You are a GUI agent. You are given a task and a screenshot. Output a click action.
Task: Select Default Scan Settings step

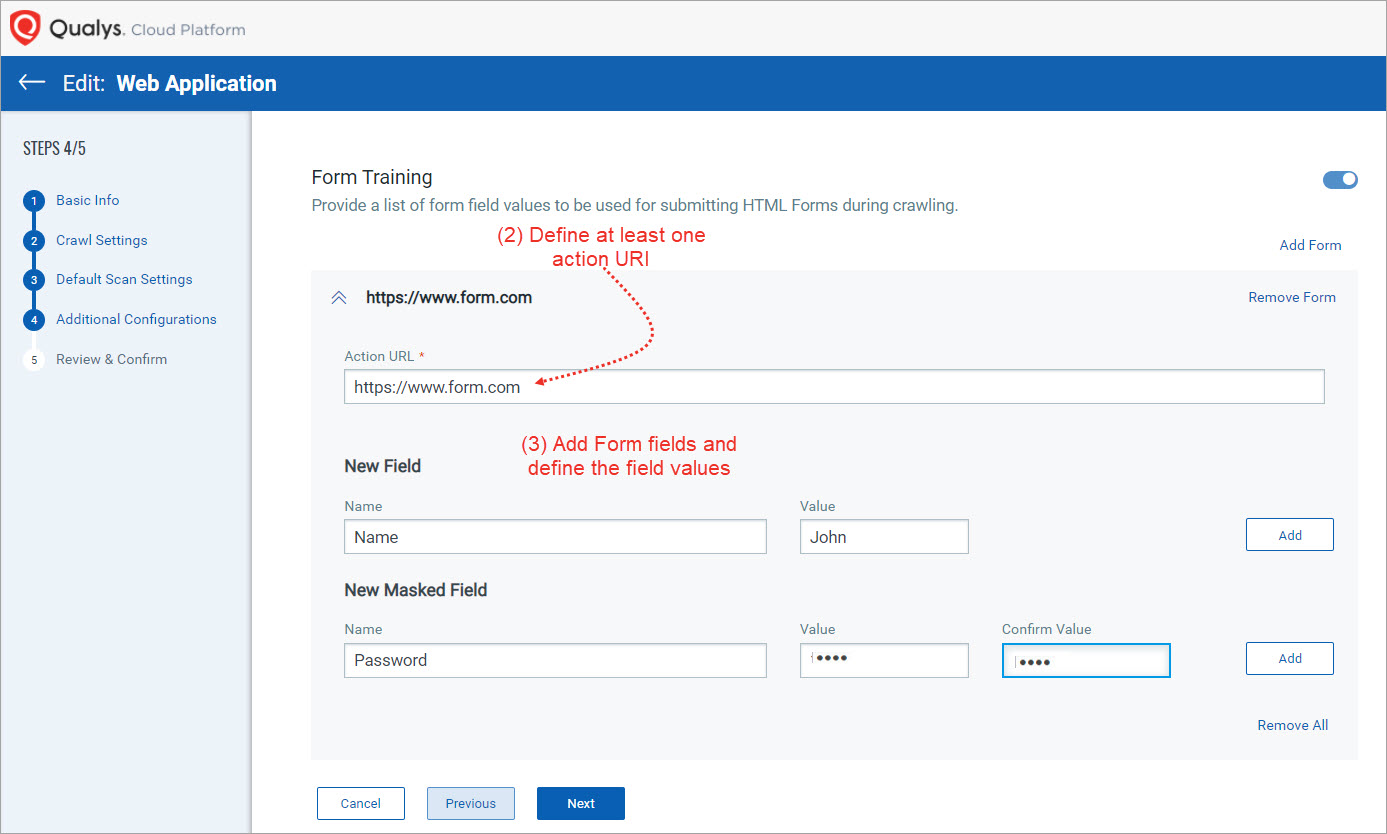[124, 279]
